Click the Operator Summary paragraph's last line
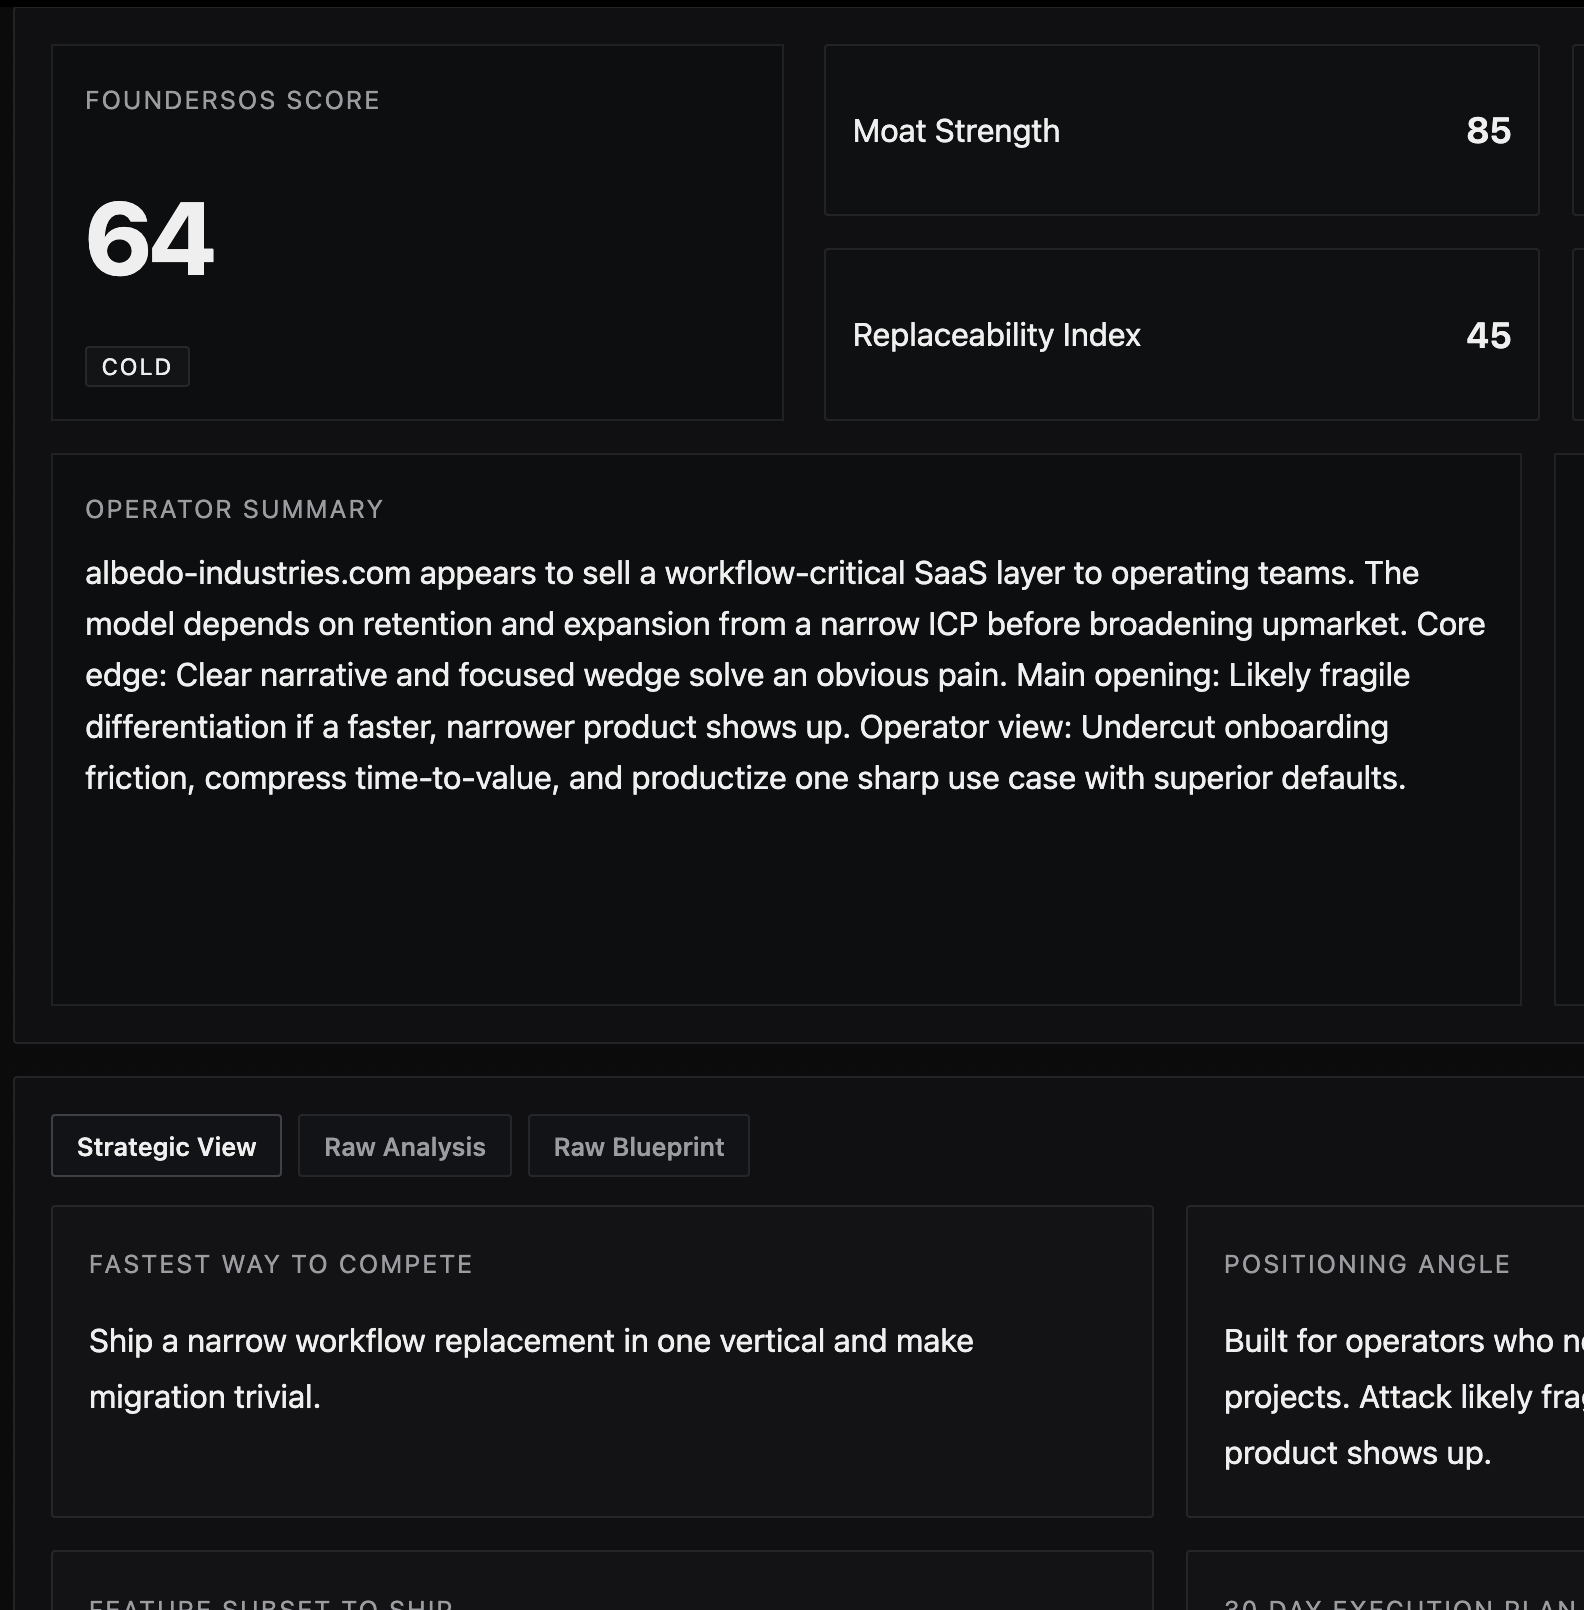 (x=745, y=778)
